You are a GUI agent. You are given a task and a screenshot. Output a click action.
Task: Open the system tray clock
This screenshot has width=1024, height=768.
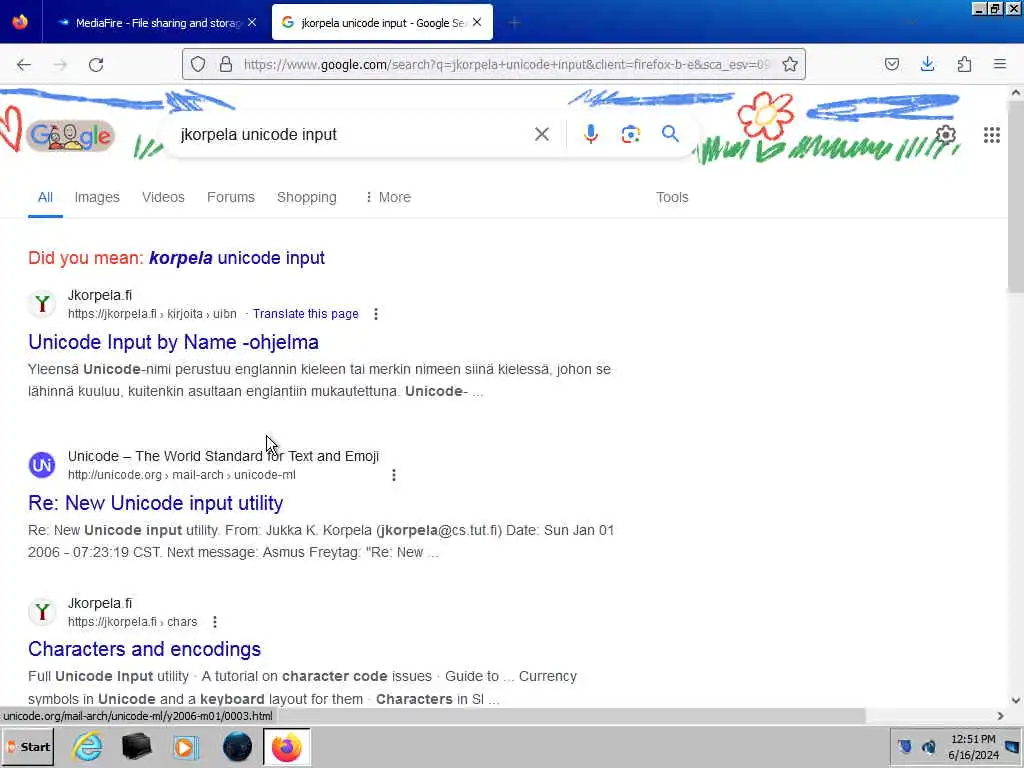(x=973, y=746)
